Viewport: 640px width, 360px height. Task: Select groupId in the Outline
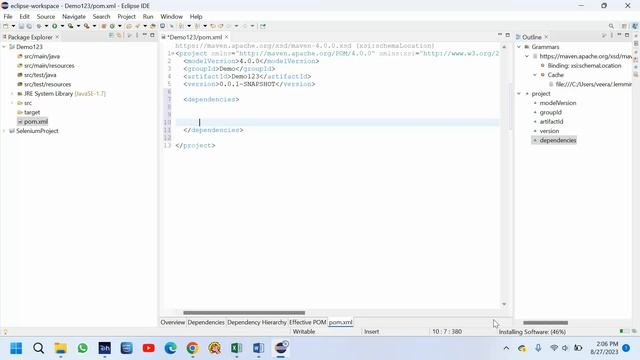coord(550,113)
